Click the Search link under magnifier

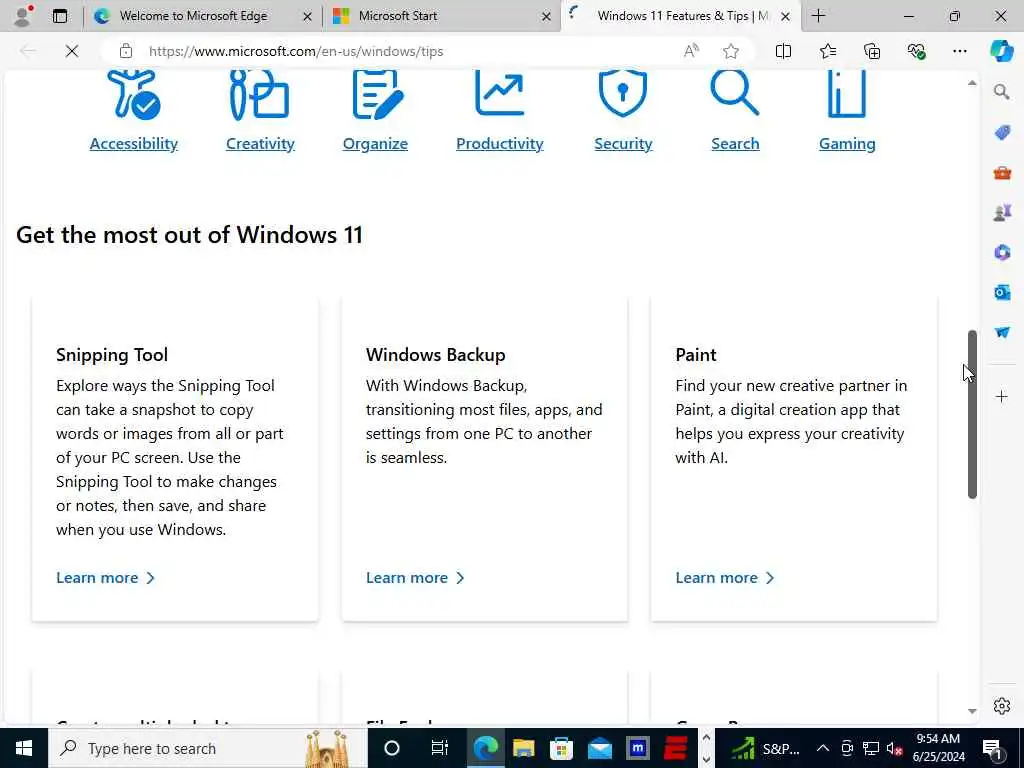735,144
